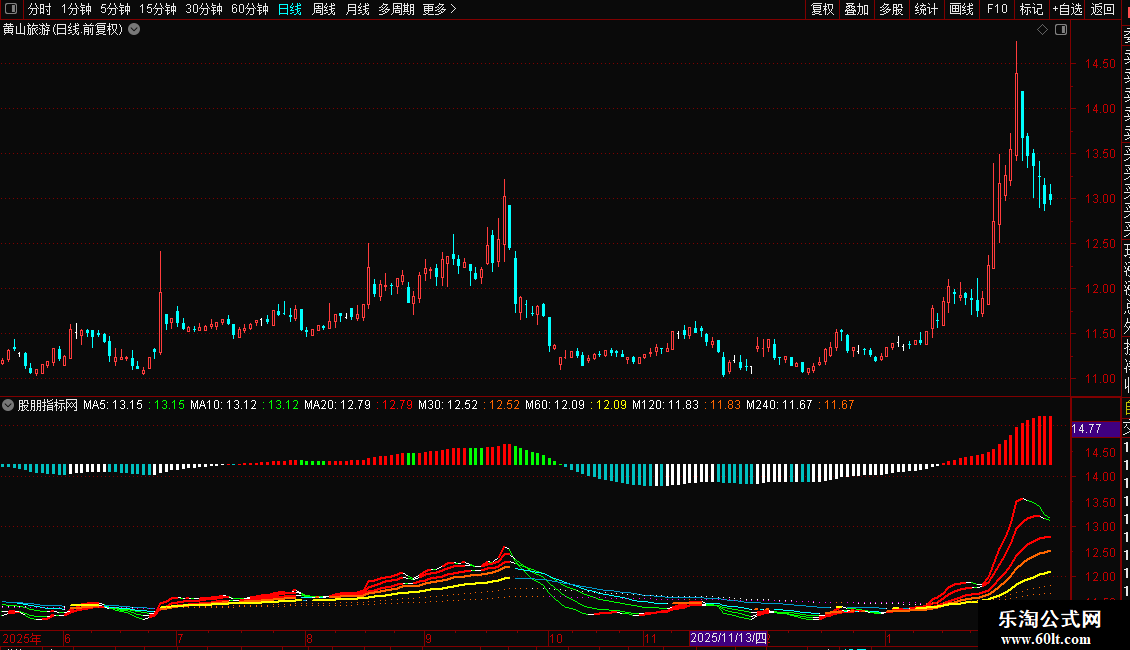Viewport: 1130px width, 650px height.
Task: Open the 统计 statistics tool
Action: click(x=926, y=9)
